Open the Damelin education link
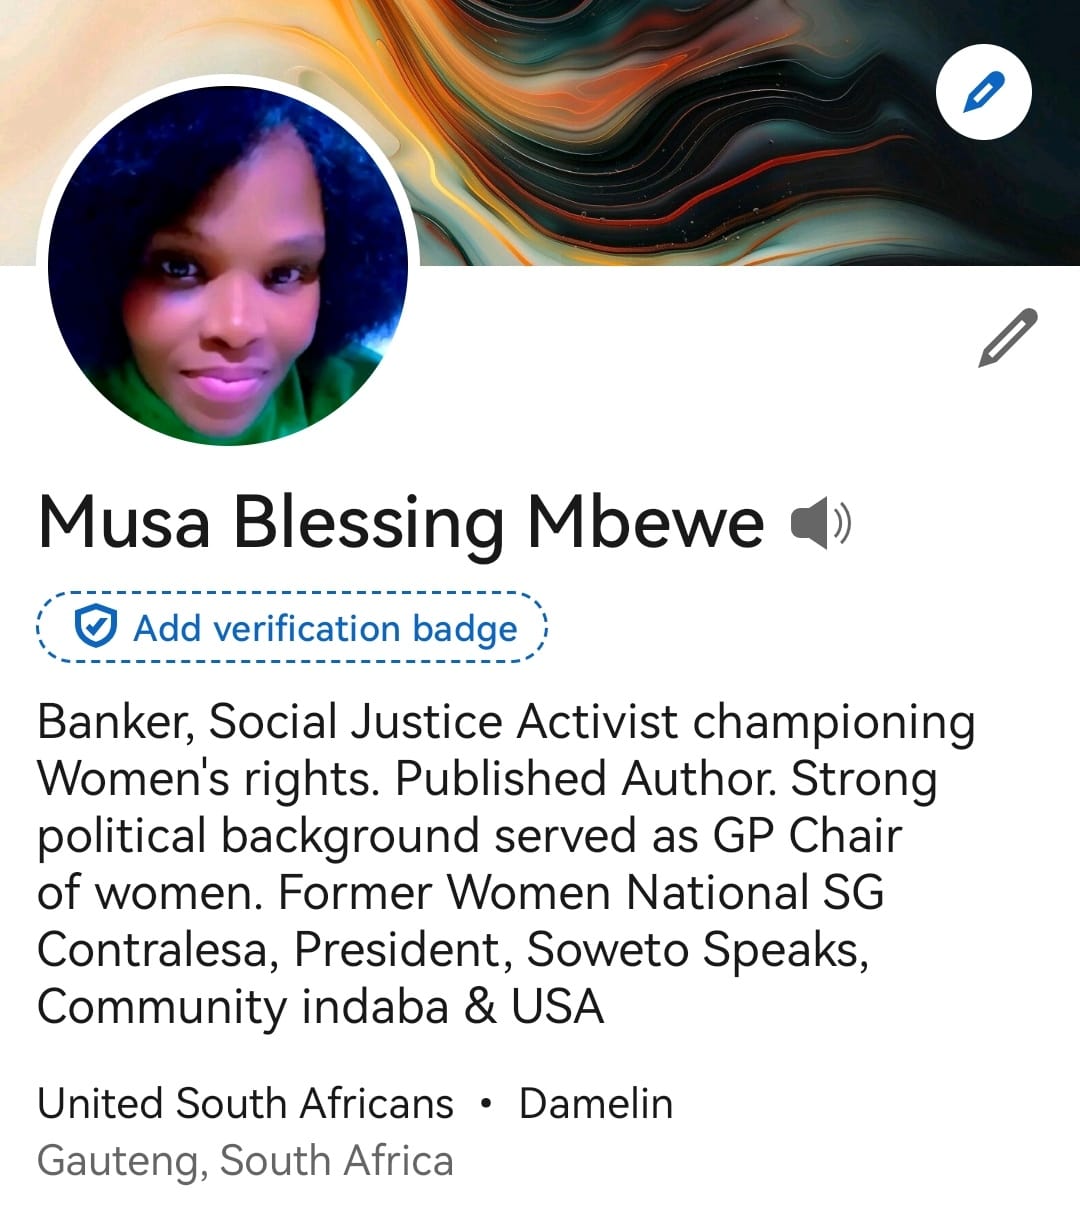Screen dimensions: 1080x1214 point(596,1104)
